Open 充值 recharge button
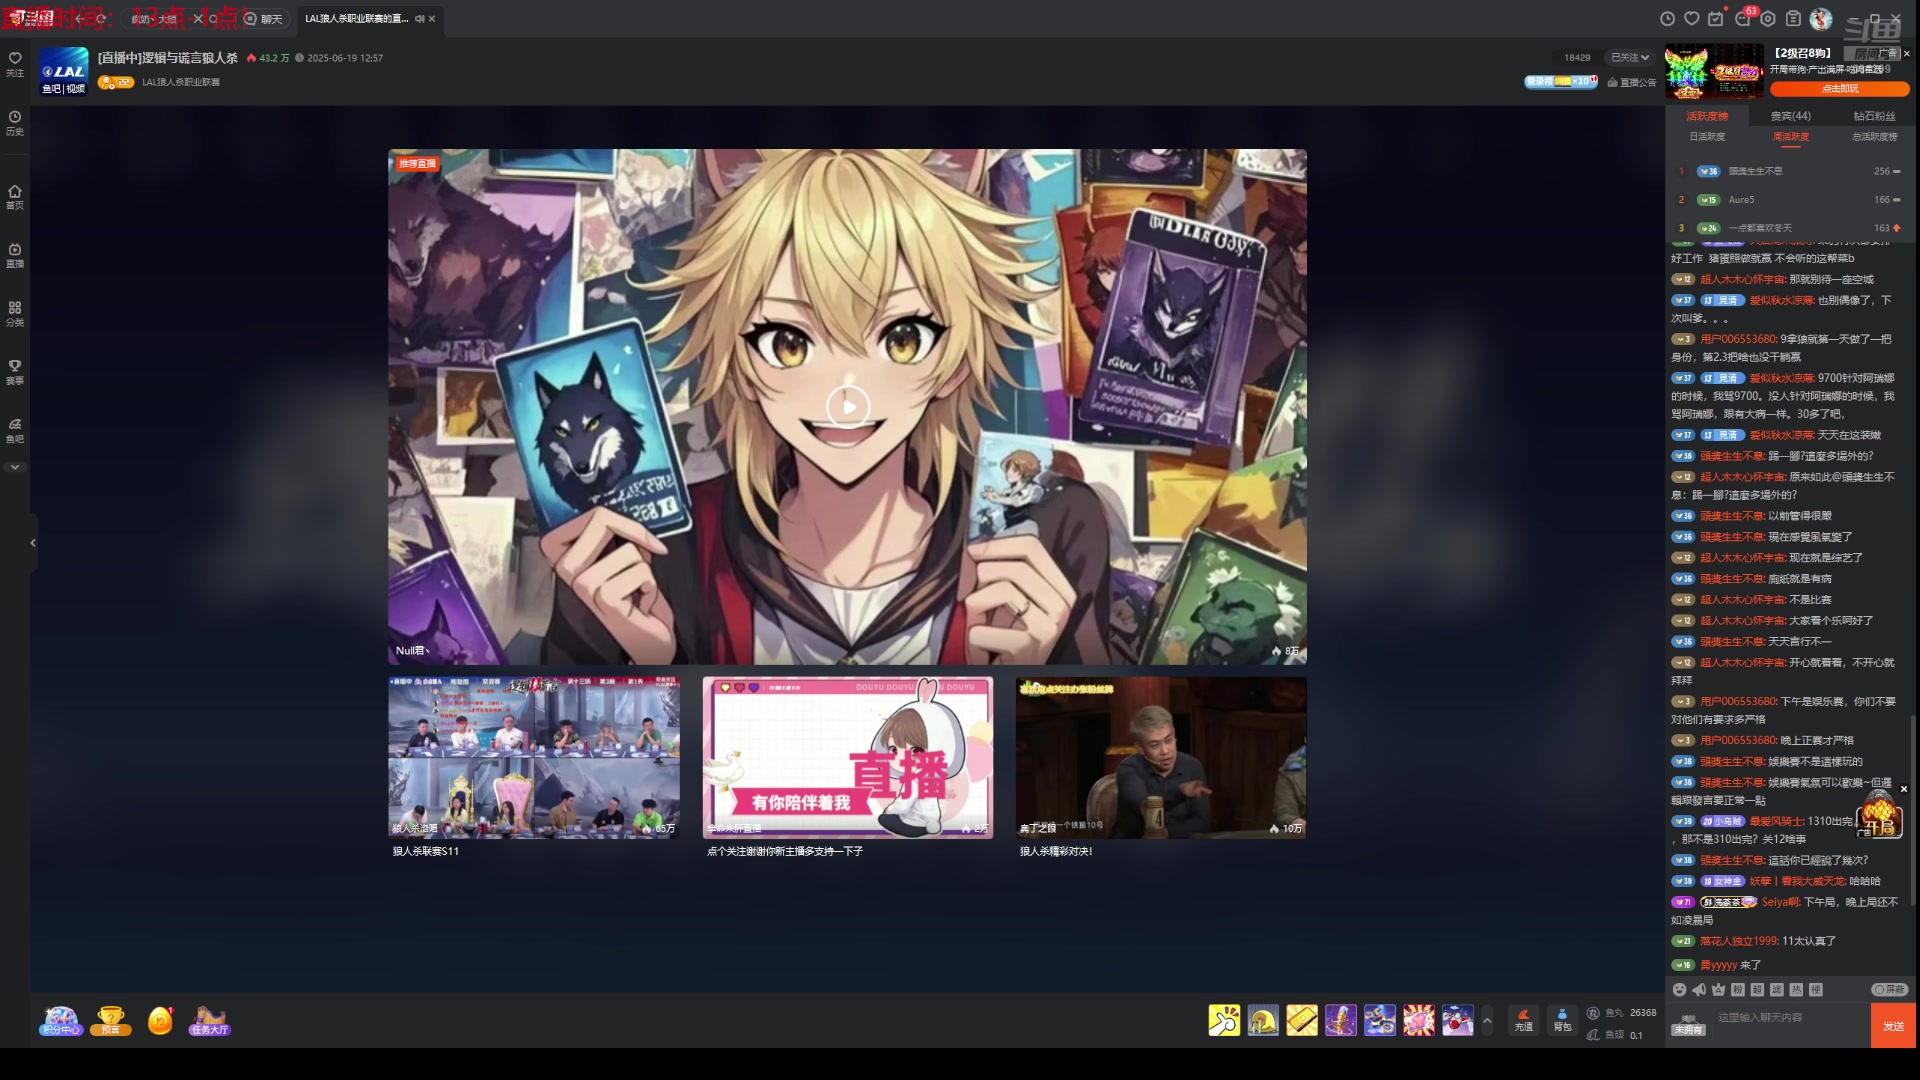1920x1080 pixels. (1523, 1020)
